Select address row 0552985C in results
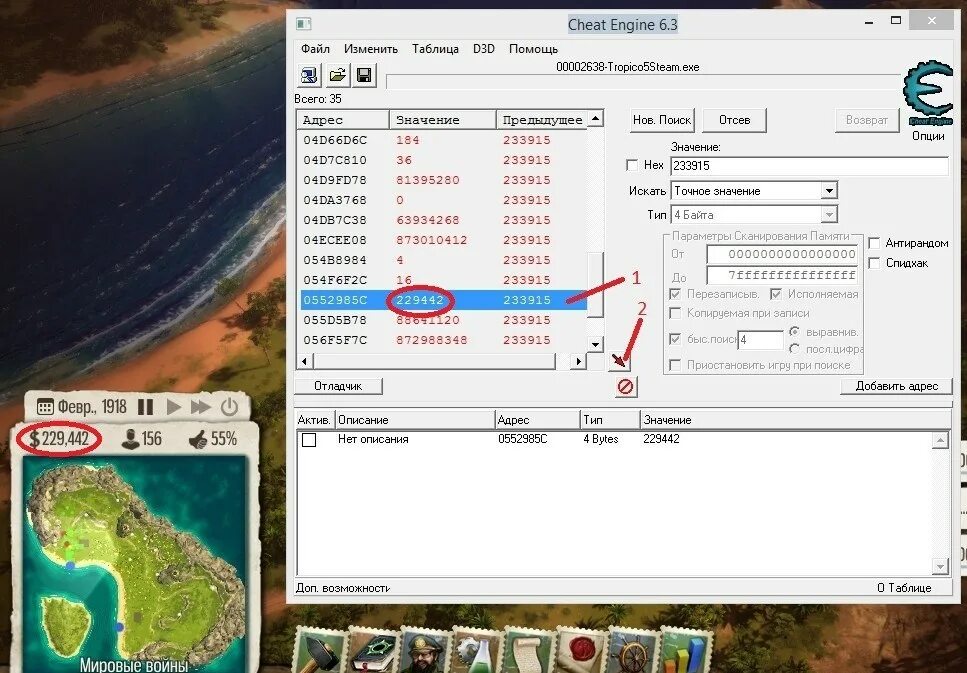The image size is (967, 673). click(x=443, y=300)
